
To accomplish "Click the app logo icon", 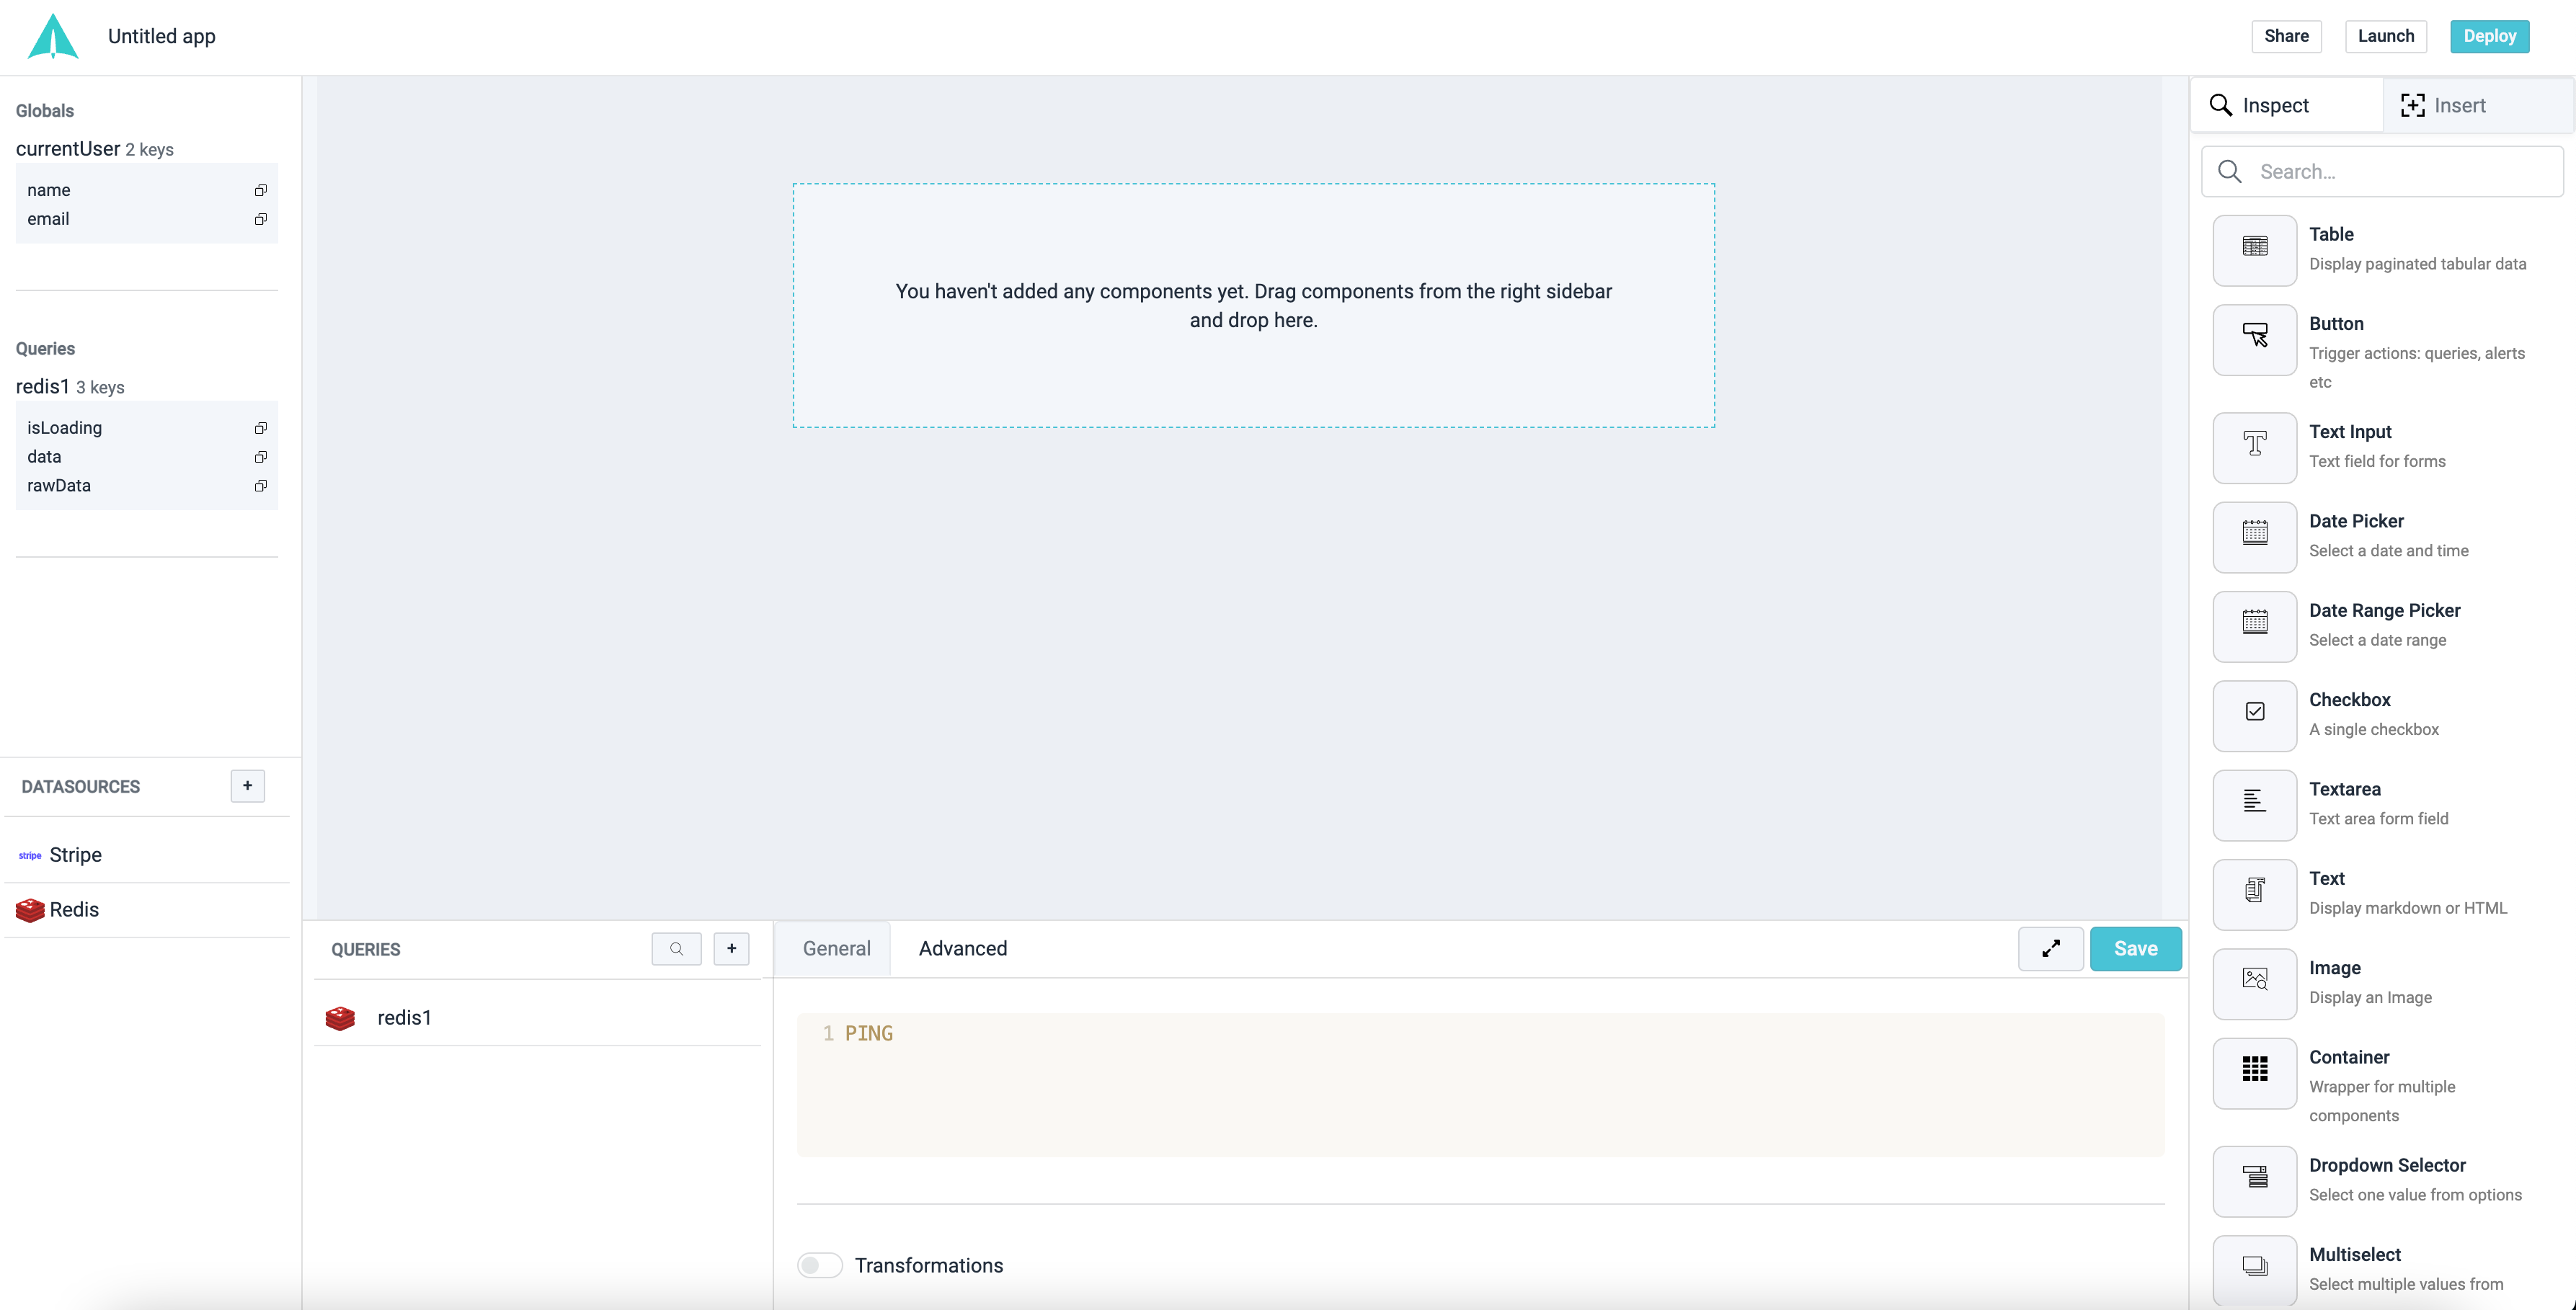I will pos(53,37).
